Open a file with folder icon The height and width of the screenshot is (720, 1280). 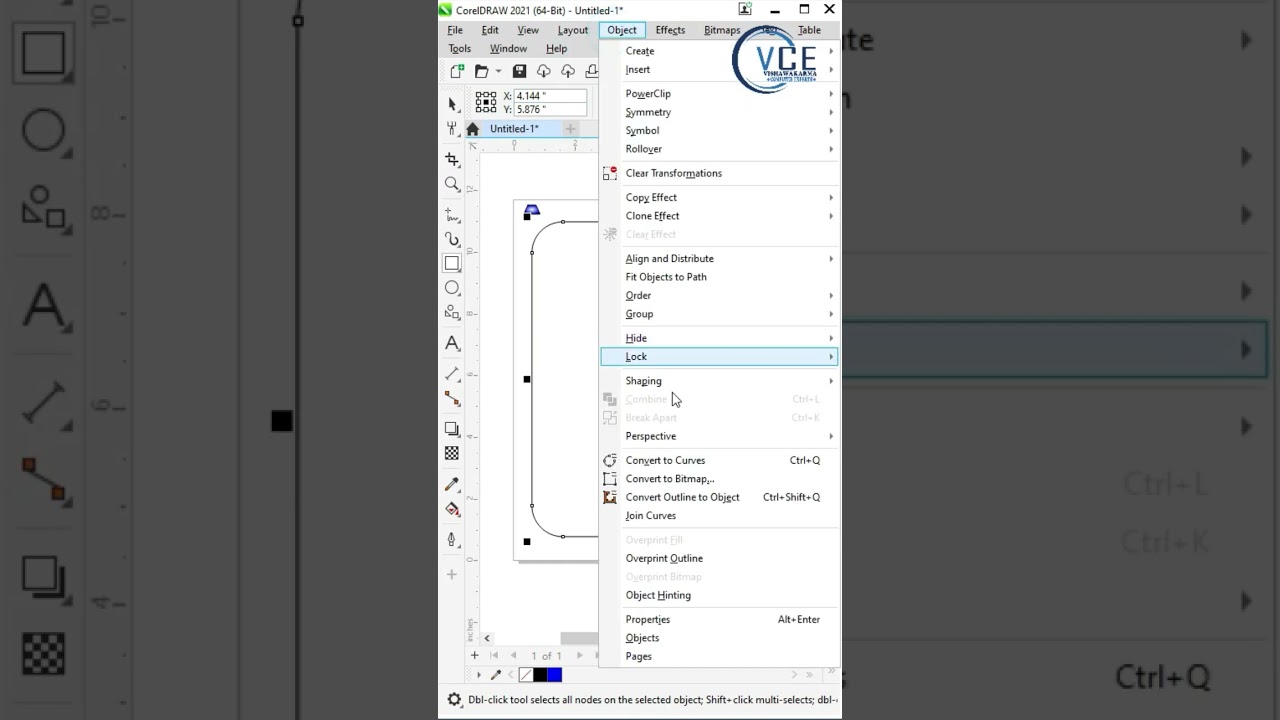(482, 71)
